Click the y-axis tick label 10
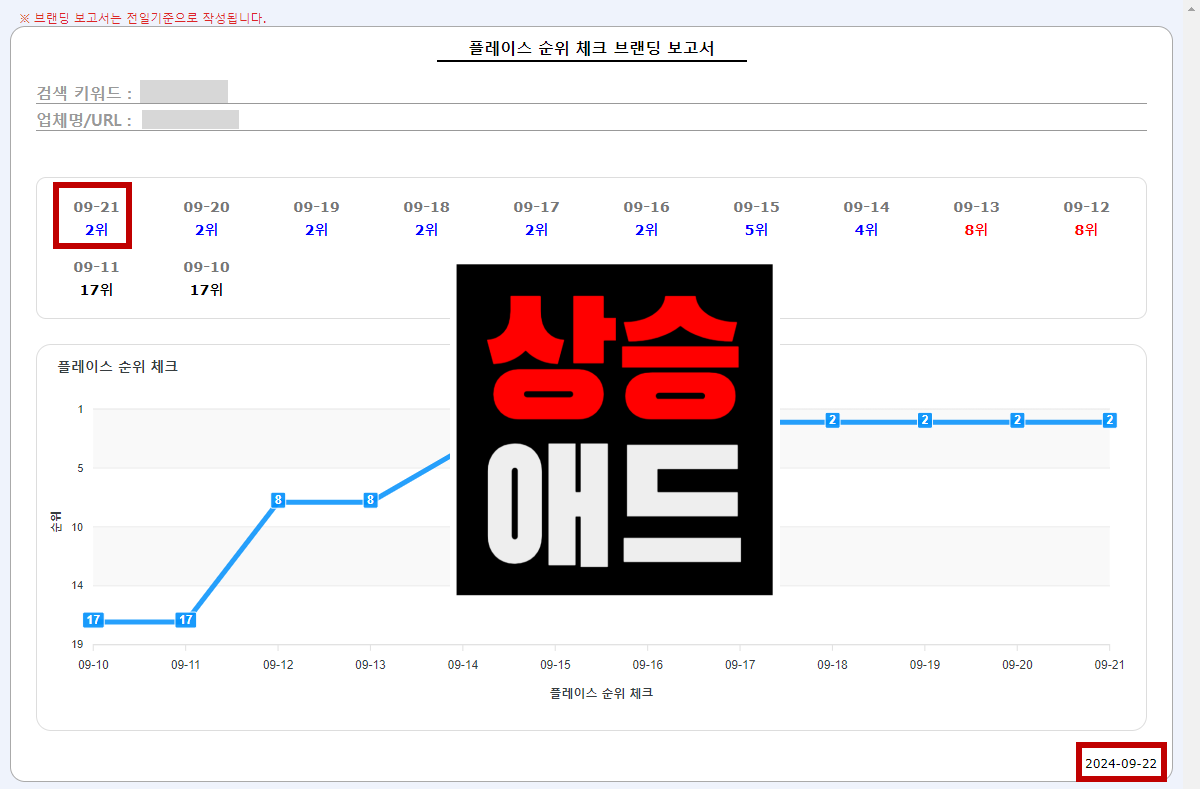 (78, 527)
